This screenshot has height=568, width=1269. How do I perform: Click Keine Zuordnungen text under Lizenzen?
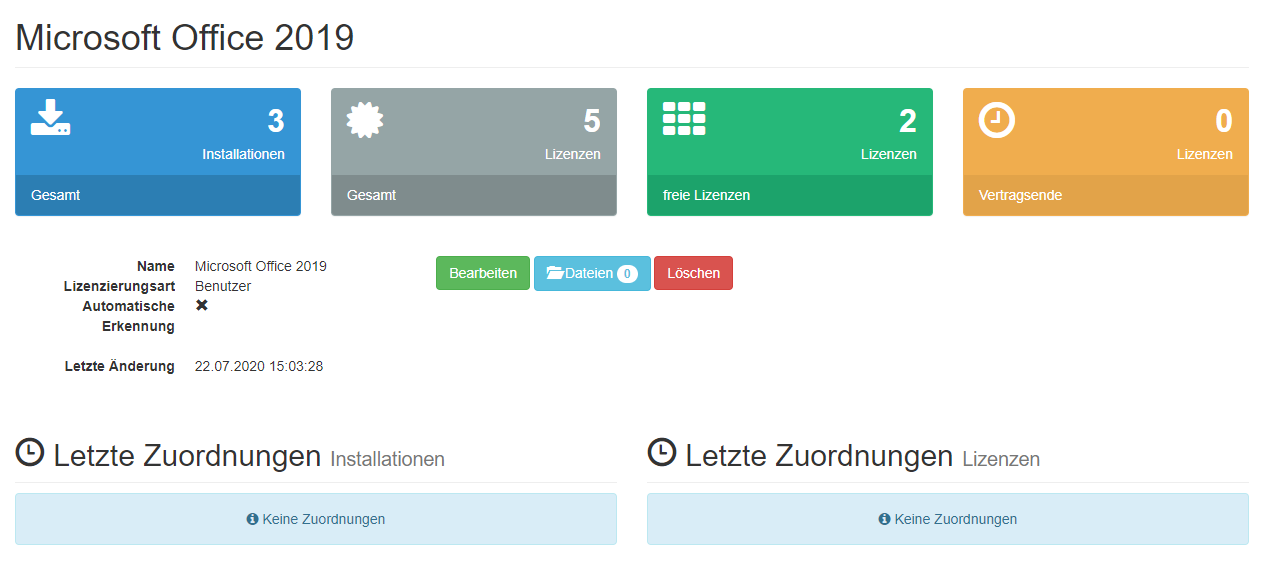coord(955,519)
